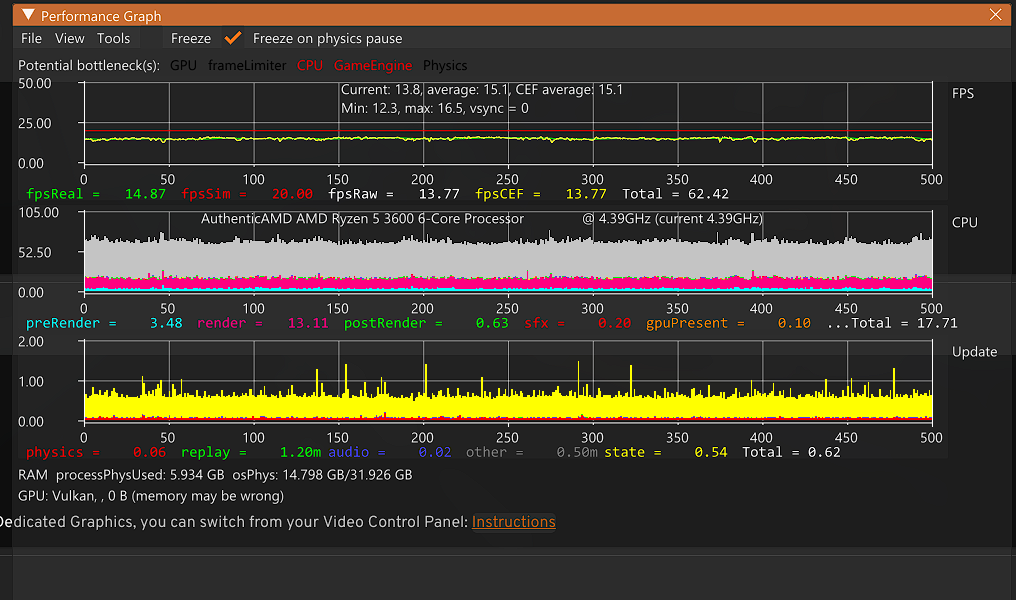Click the CPU graph side label

964,222
